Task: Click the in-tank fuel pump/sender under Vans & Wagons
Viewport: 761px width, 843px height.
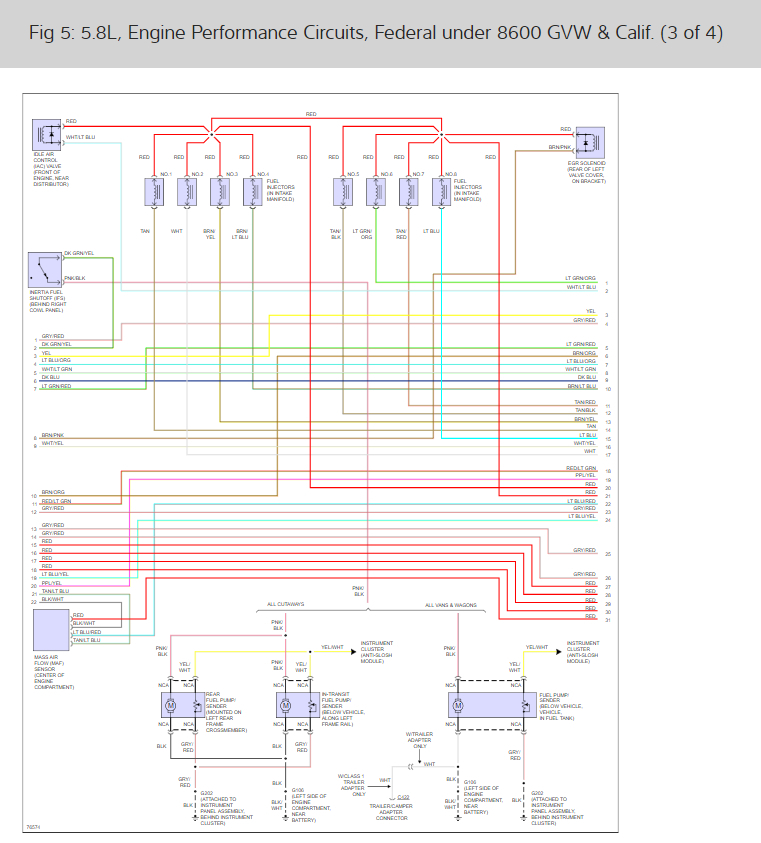Action: click(x=458, y=705)
